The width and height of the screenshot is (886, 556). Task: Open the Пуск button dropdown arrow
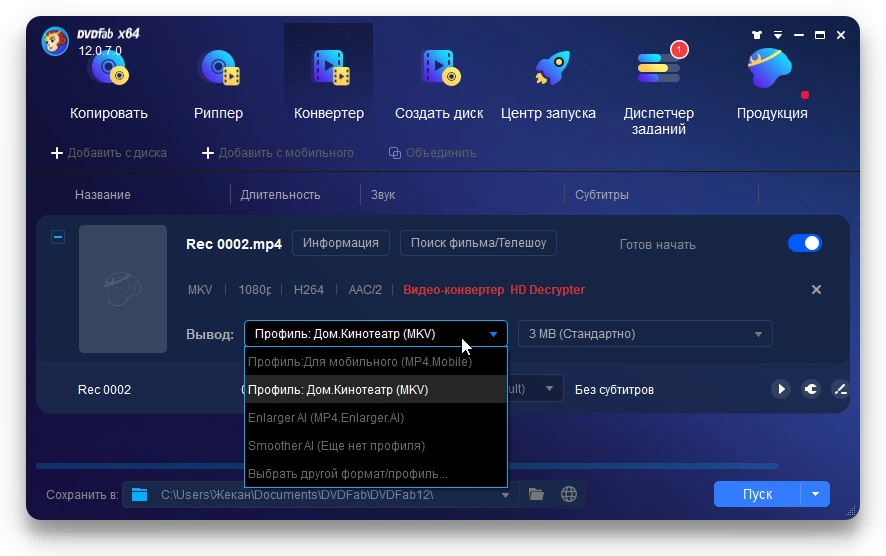tap(815, 494)
